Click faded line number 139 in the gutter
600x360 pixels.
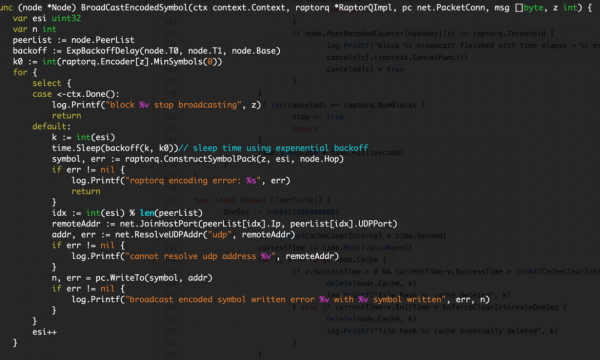[x=170, y=200]
